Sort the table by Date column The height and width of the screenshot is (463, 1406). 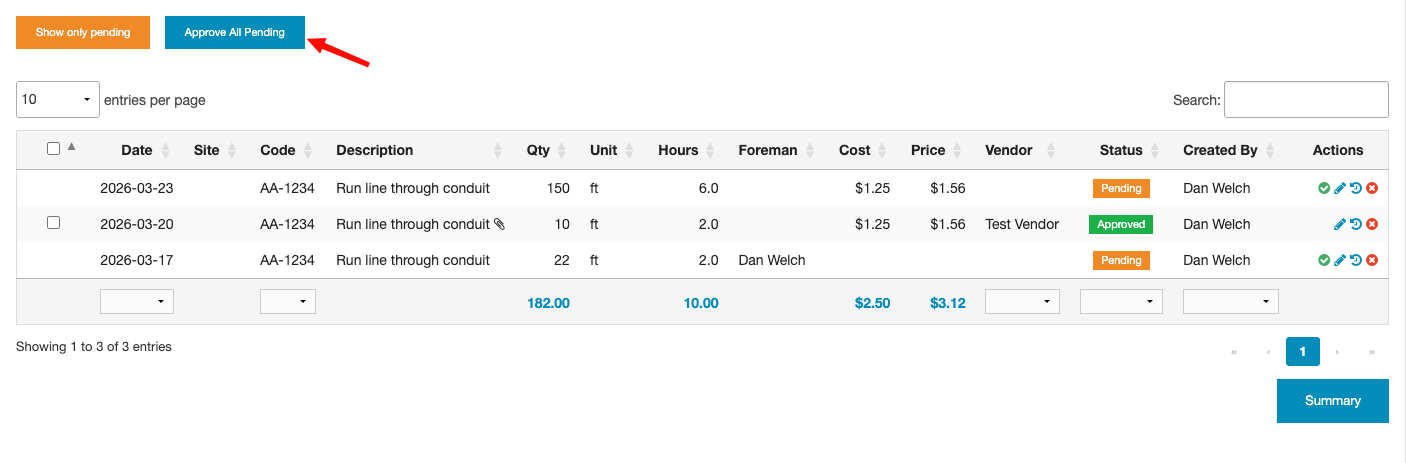tap(137, 150)
